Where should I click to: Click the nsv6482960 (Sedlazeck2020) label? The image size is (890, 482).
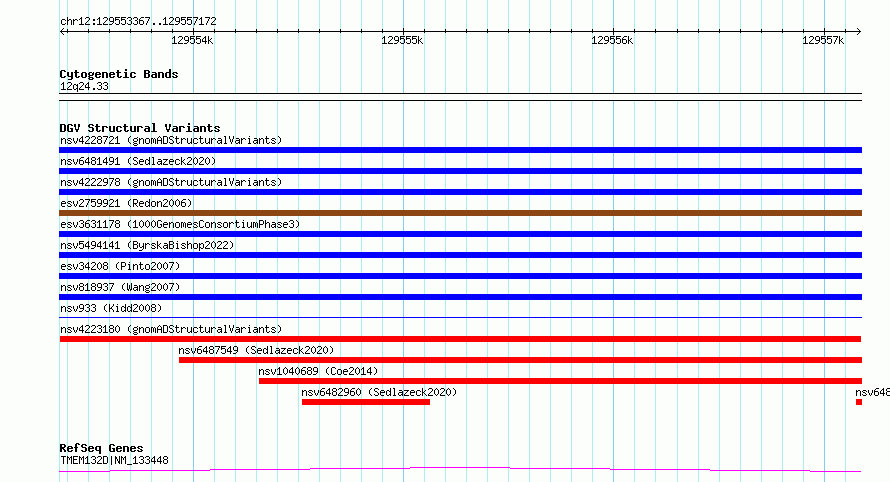point(379,392)
